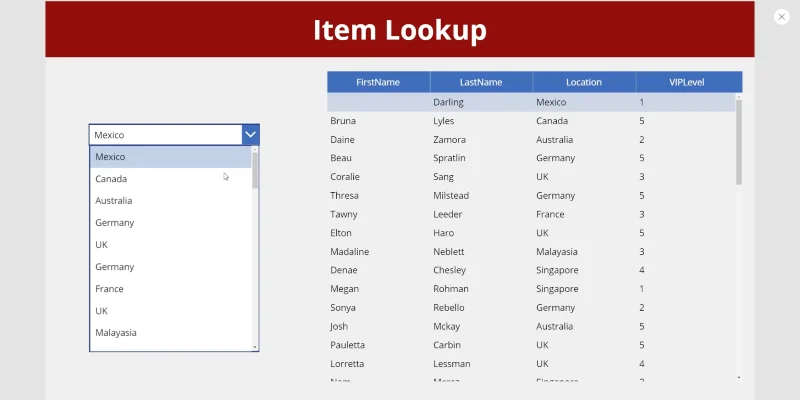
Task: Click VIP level 4 in Lorretta's row
Action: [642, 364]
